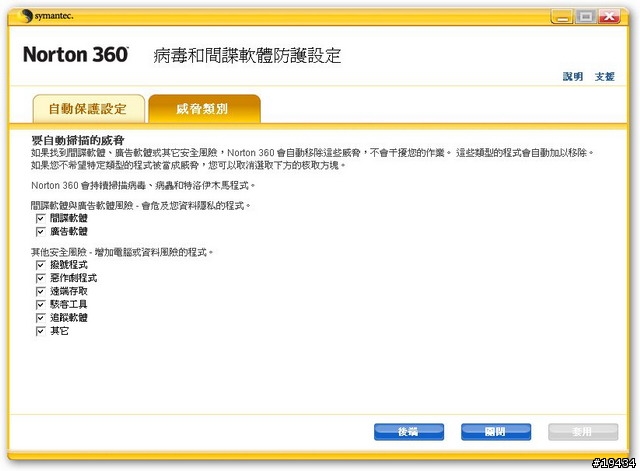Viewport: 640px width, 471px height.
Task: Disable the 惡作劇程式 checkbox
Action: click(40, 278)
